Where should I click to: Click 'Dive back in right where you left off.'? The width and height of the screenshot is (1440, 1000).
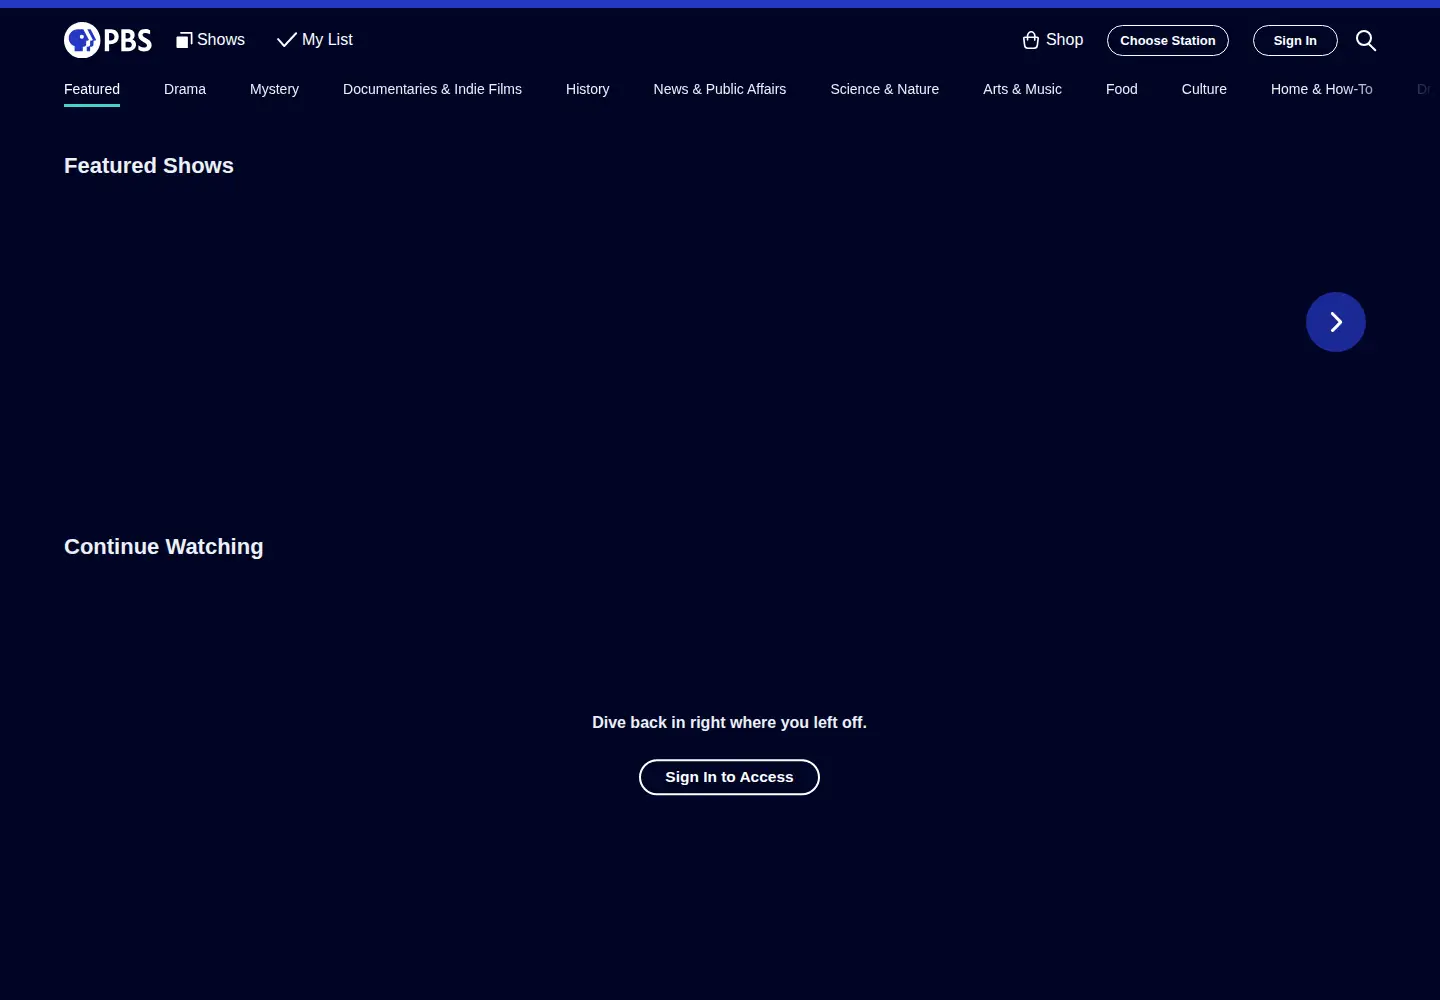pyautogui.click(x=729, y=722)
